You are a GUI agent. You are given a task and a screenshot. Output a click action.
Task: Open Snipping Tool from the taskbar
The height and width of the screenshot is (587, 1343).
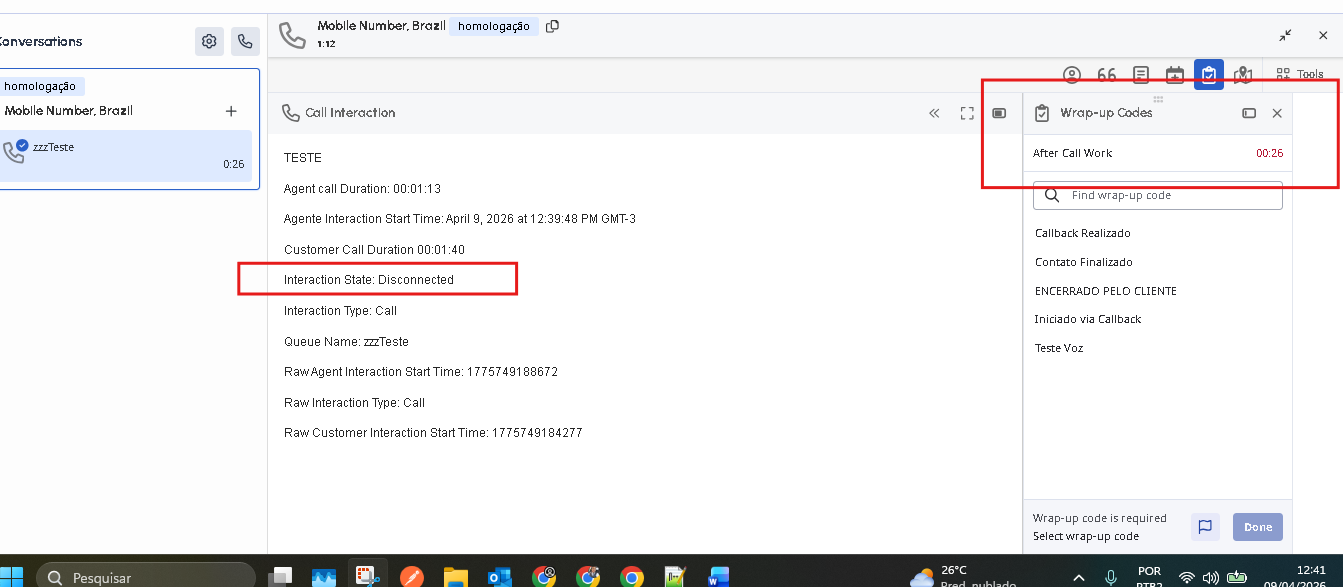(367, 577)
